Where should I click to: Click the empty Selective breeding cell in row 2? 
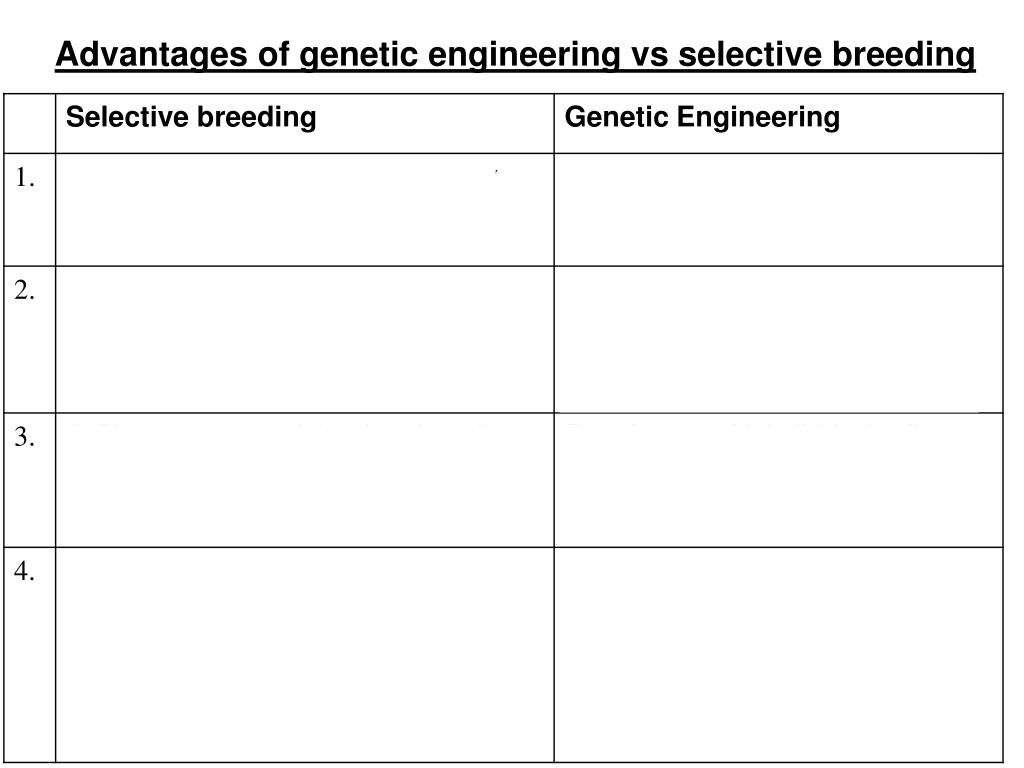click(305, 340)
